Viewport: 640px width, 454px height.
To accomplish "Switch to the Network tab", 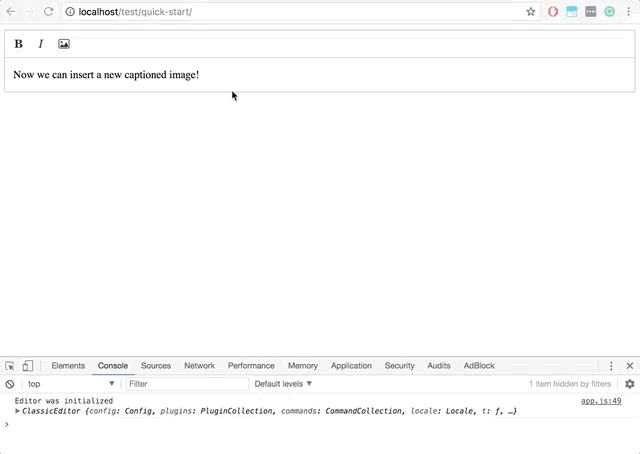I will coord(199,366).
